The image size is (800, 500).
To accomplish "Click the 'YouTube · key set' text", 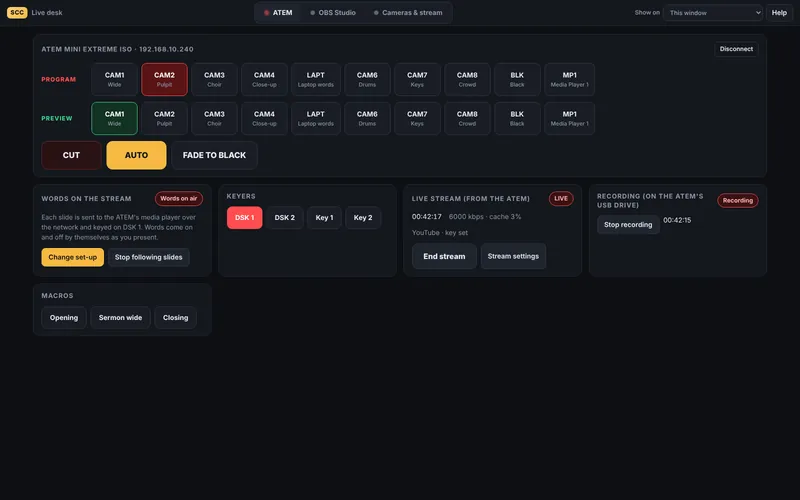I will (x=440, y=232).
